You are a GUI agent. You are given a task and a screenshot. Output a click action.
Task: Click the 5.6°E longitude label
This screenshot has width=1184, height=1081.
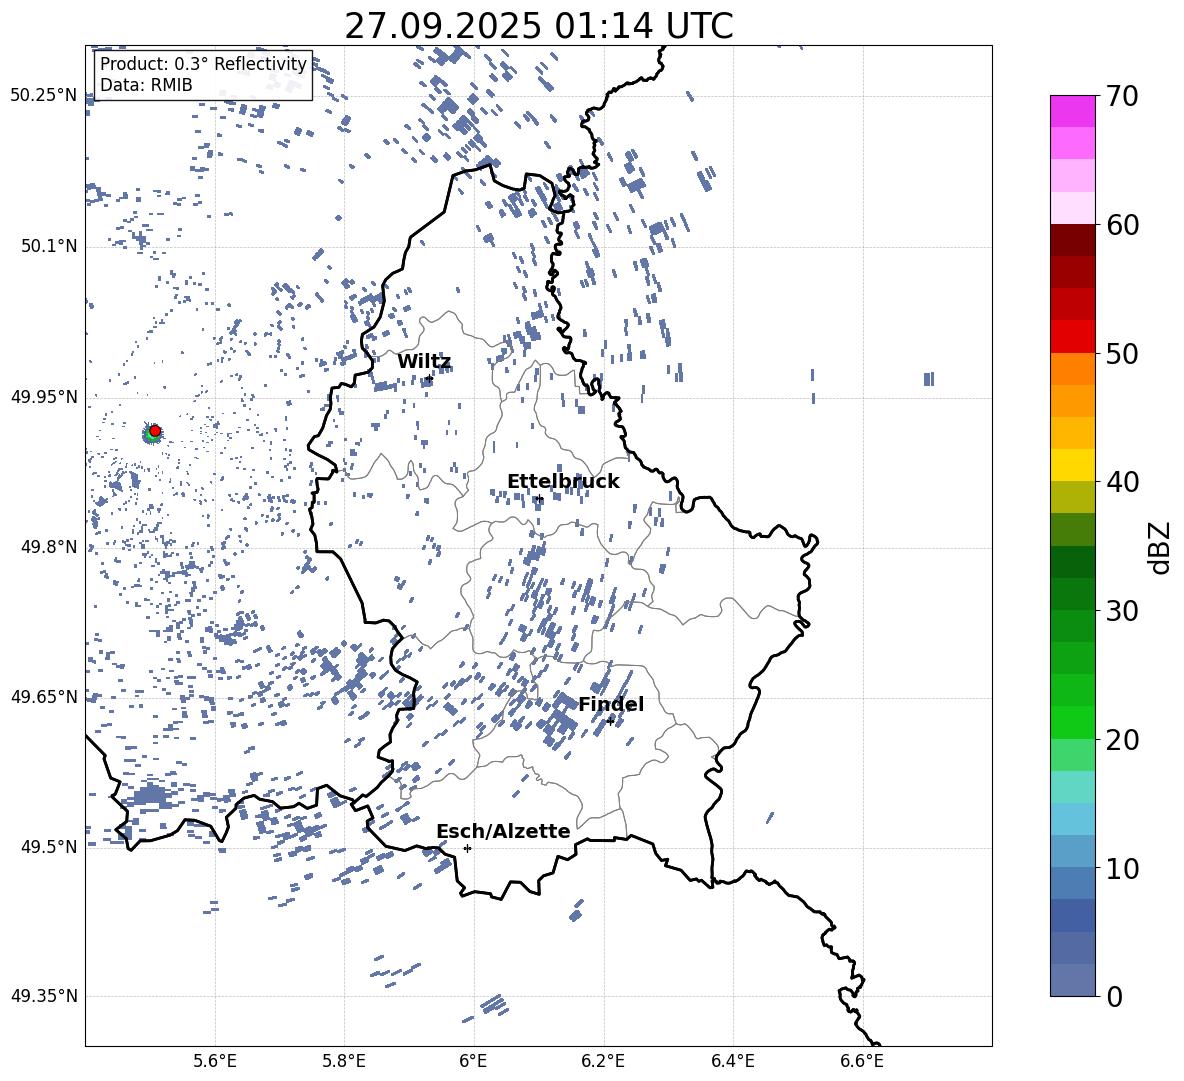pyautogui.click(x=215, y=1061)
